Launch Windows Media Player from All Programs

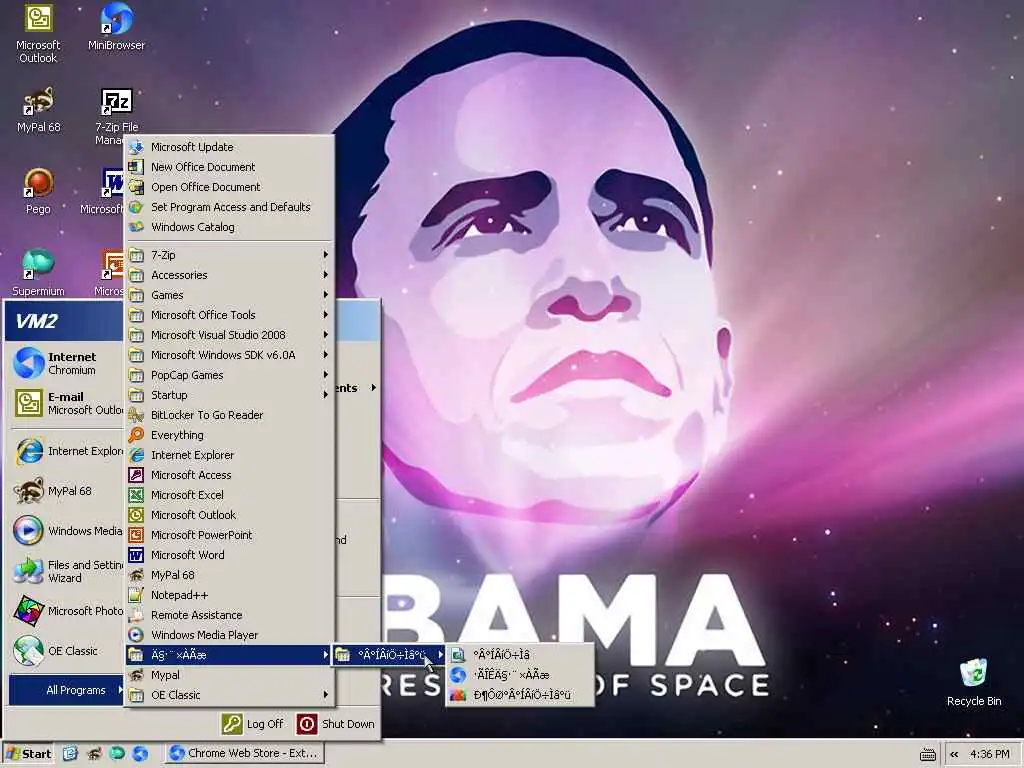click(x=229, y=635)
